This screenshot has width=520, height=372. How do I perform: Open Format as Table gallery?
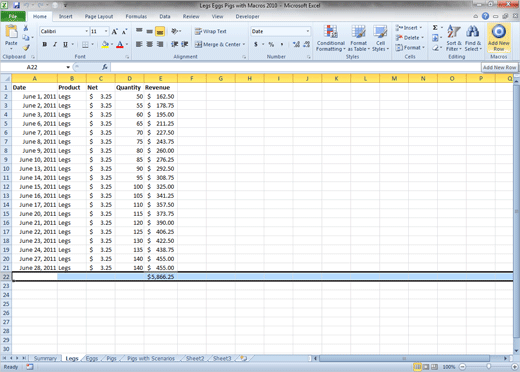click(359, 38)
